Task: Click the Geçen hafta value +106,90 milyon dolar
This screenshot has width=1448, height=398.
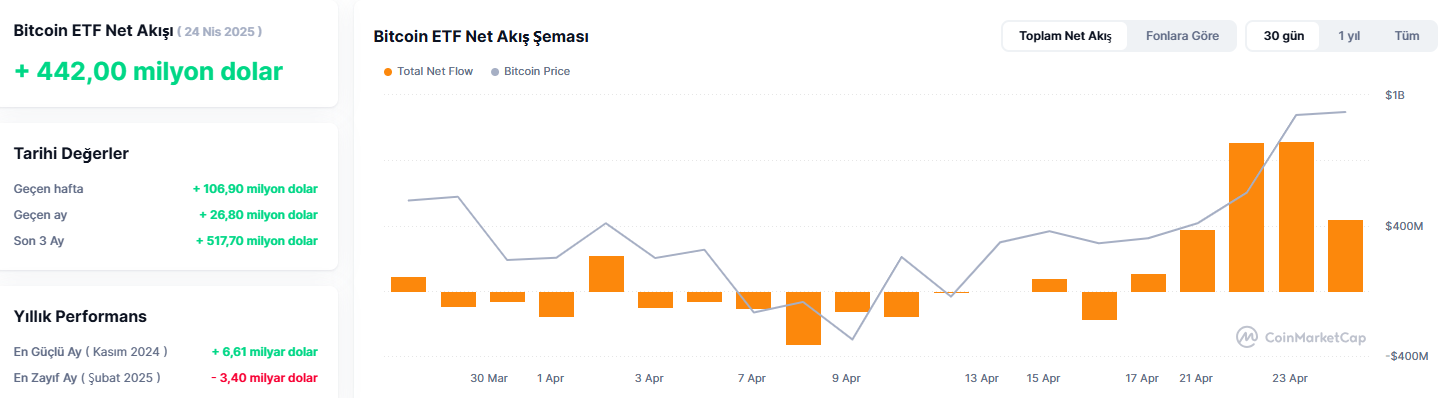Action: pyautogui.click(x=255, y=189)
